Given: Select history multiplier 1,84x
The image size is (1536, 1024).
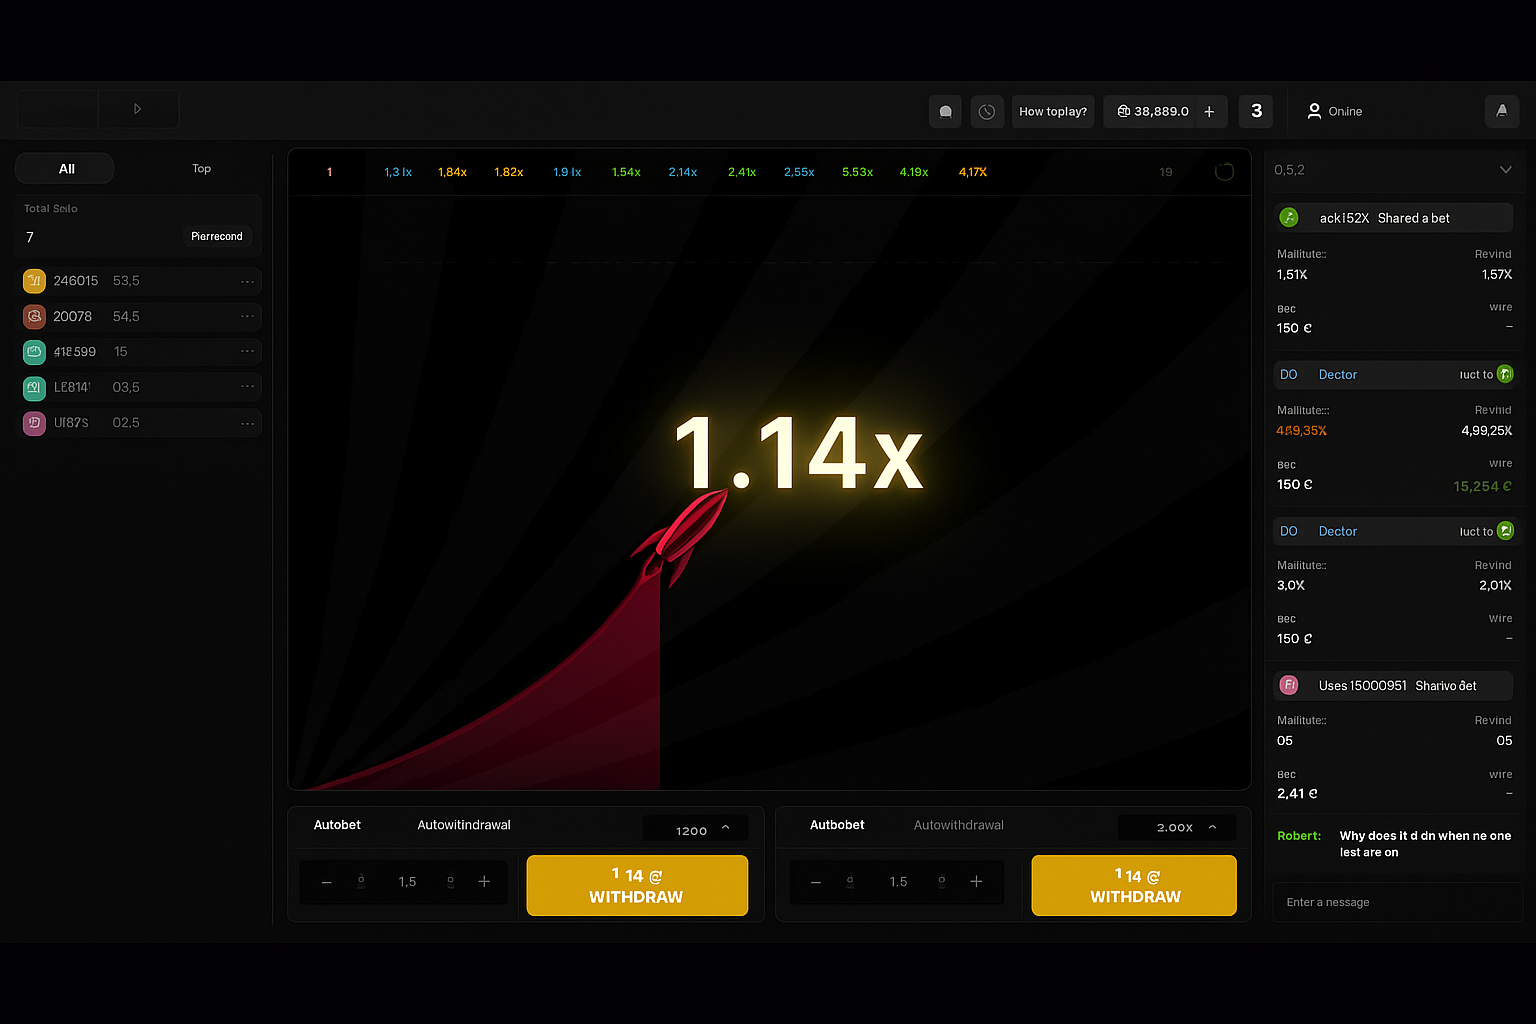Looking at the screenshot, I should 452,172.
